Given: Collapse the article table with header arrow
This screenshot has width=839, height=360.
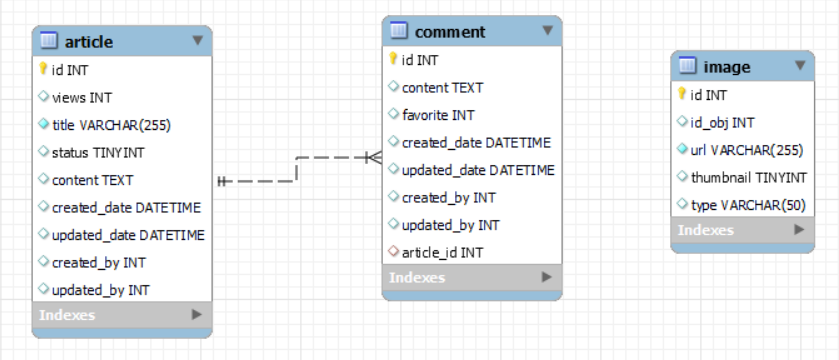Looking at the screenshot, I should [197, 40].
